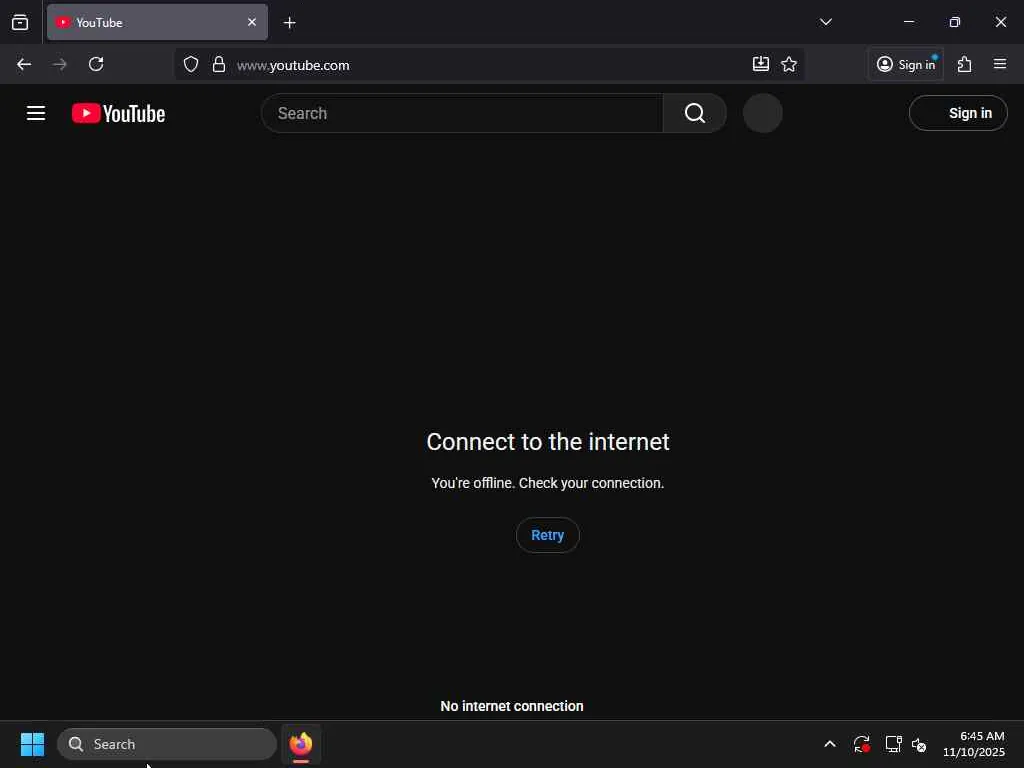This screenshot has width=1024, height=768.
Task: Click the 'No internet connection' notice
Action: pos(512,706)
